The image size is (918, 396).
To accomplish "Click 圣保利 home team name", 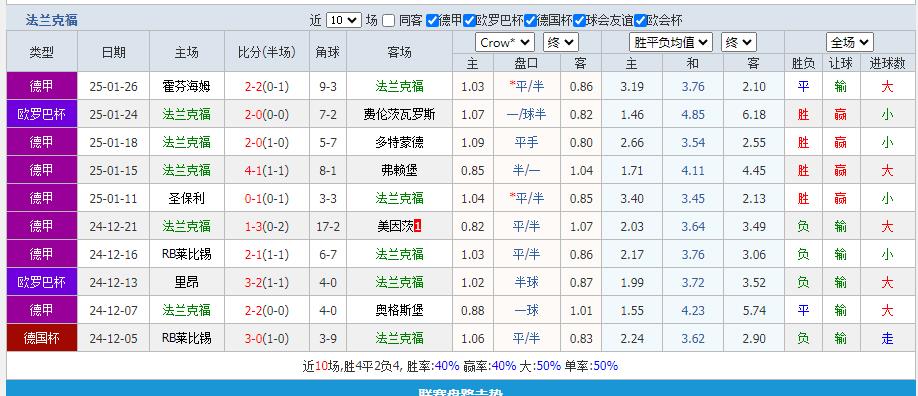I will click(x=186, y=199).
